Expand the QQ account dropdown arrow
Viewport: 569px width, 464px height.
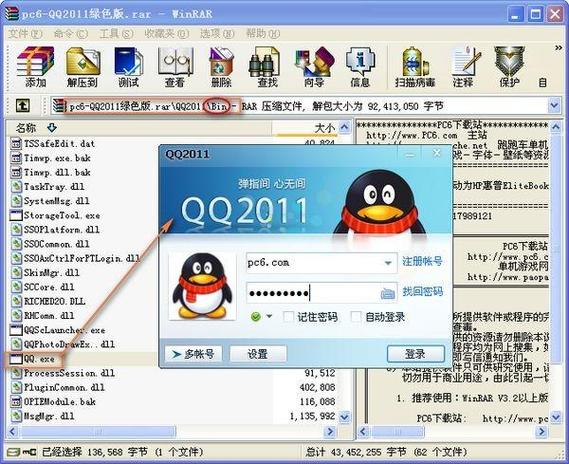click(x=388, y=263)
